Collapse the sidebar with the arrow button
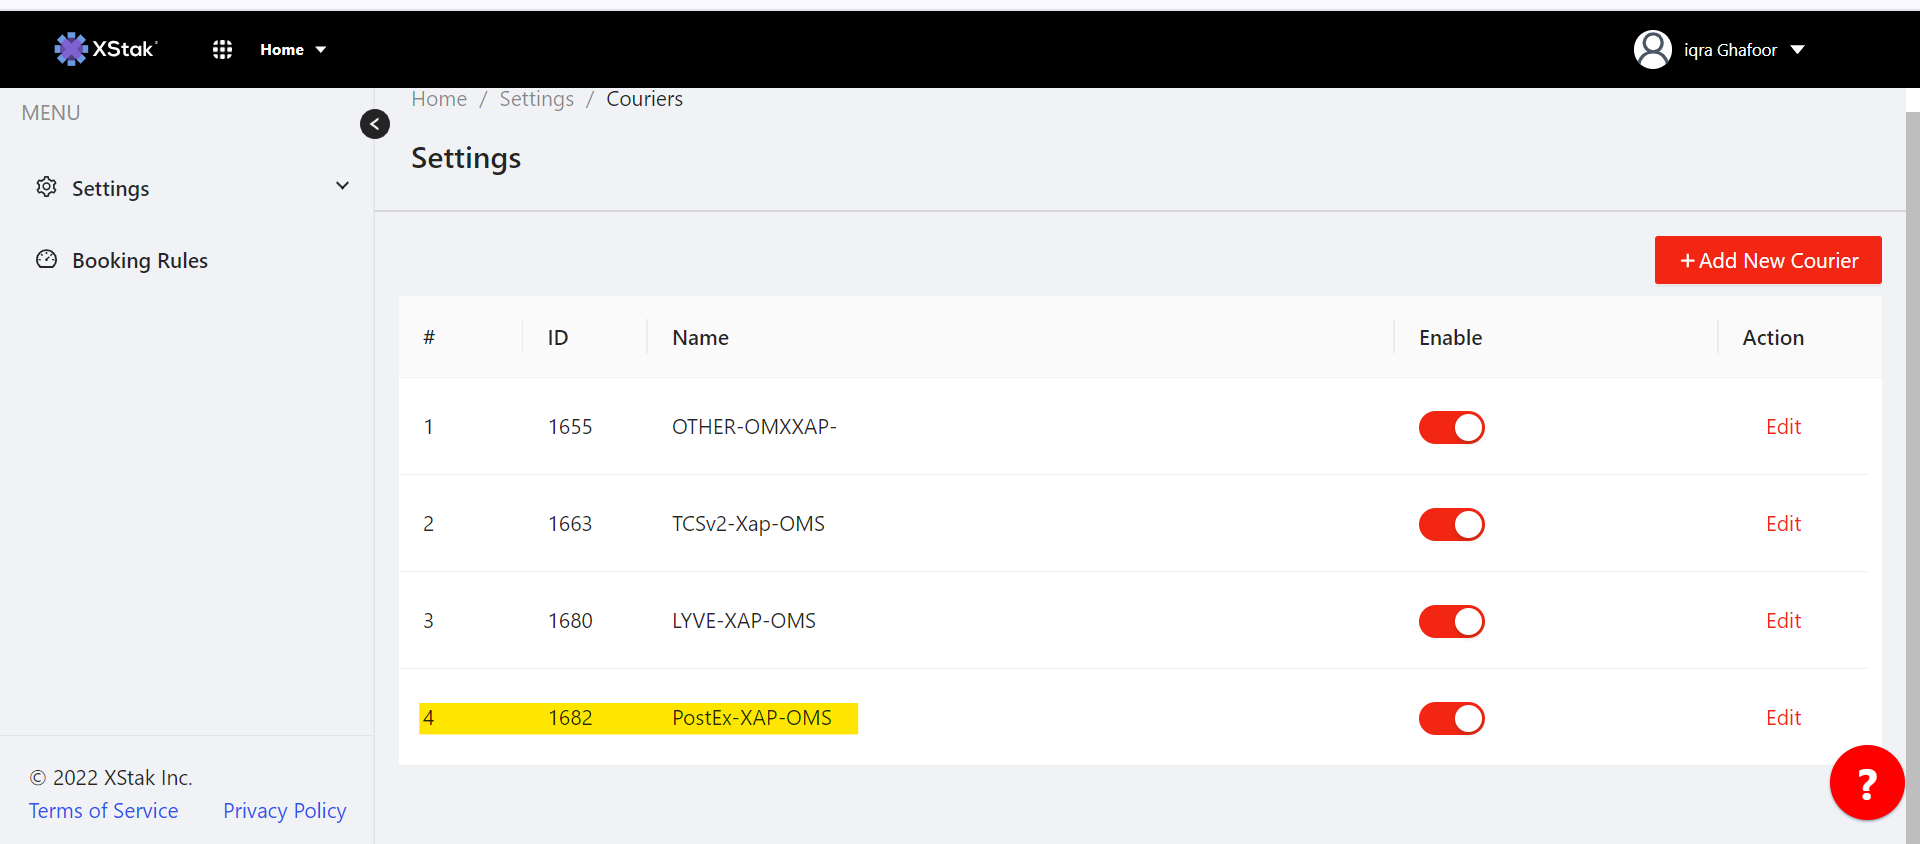Image resolution: width=1920 pixels, height=844 pixels. pos(375,124)
